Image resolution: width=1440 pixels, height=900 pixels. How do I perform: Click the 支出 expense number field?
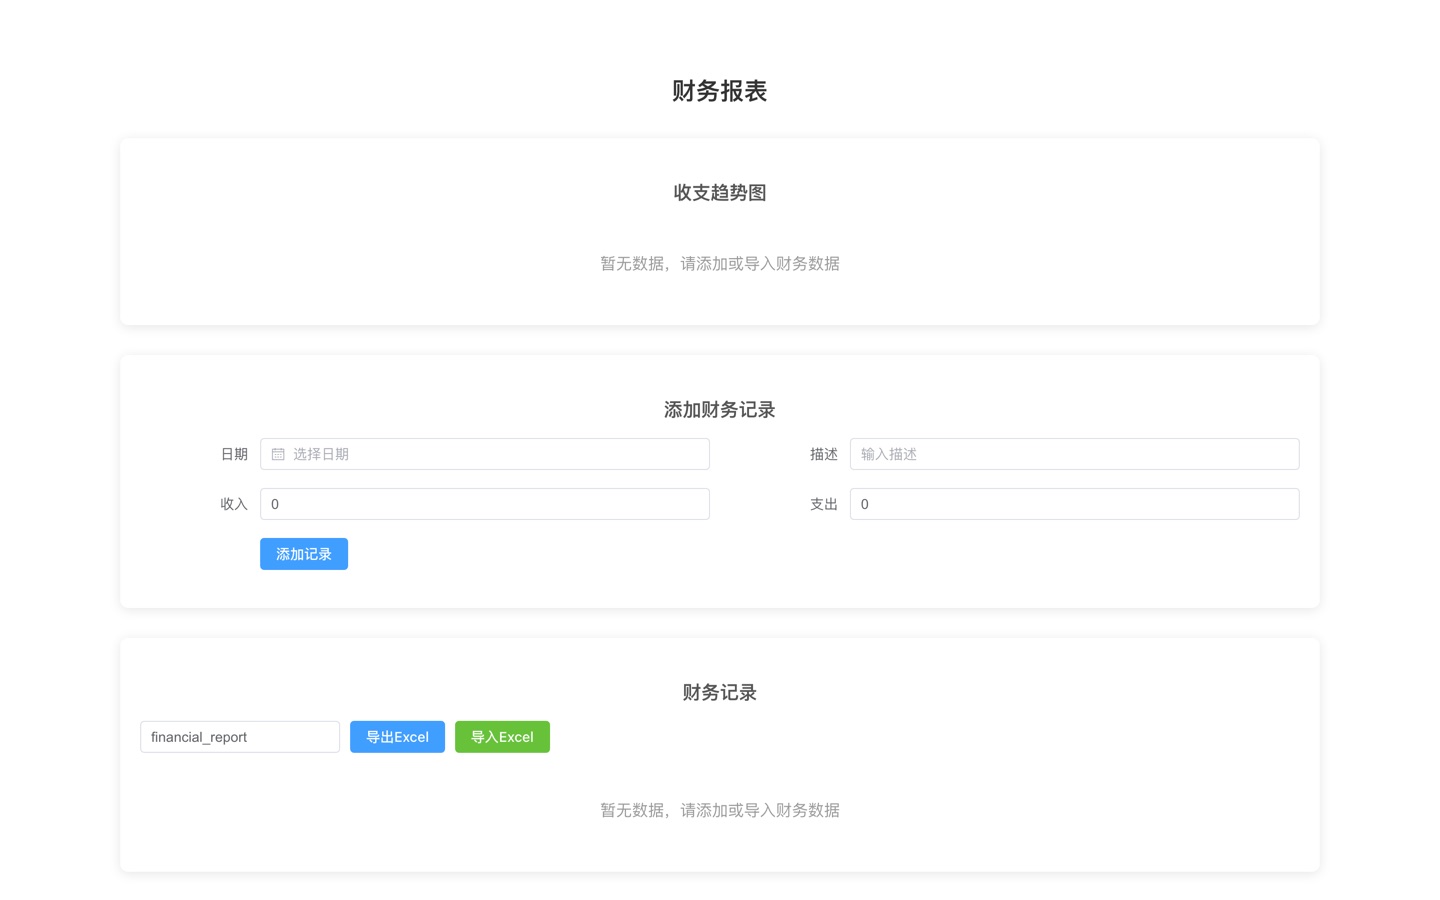1074,504
